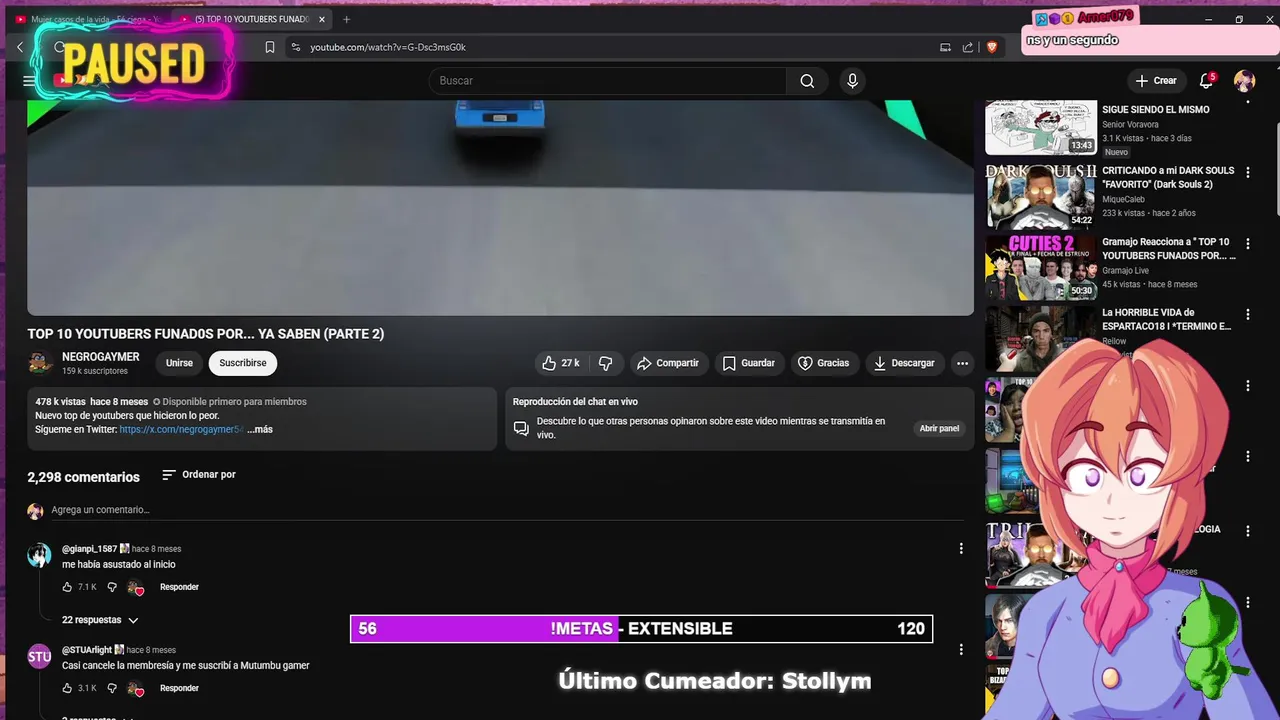Open Gramajo Reacciona video thumbnail
The height and width of the screenshot is (720, 1280).
[1041, 268]
